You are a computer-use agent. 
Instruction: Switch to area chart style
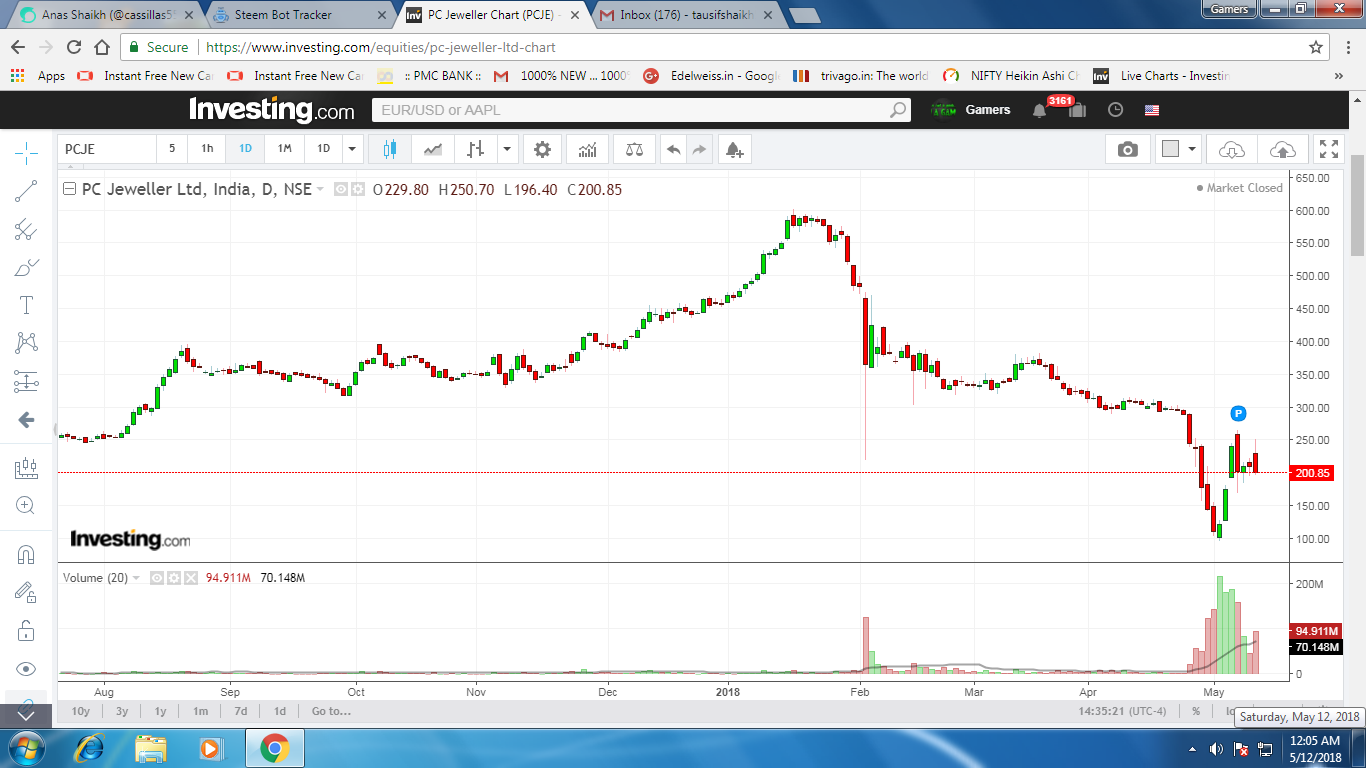click(433, 149)
